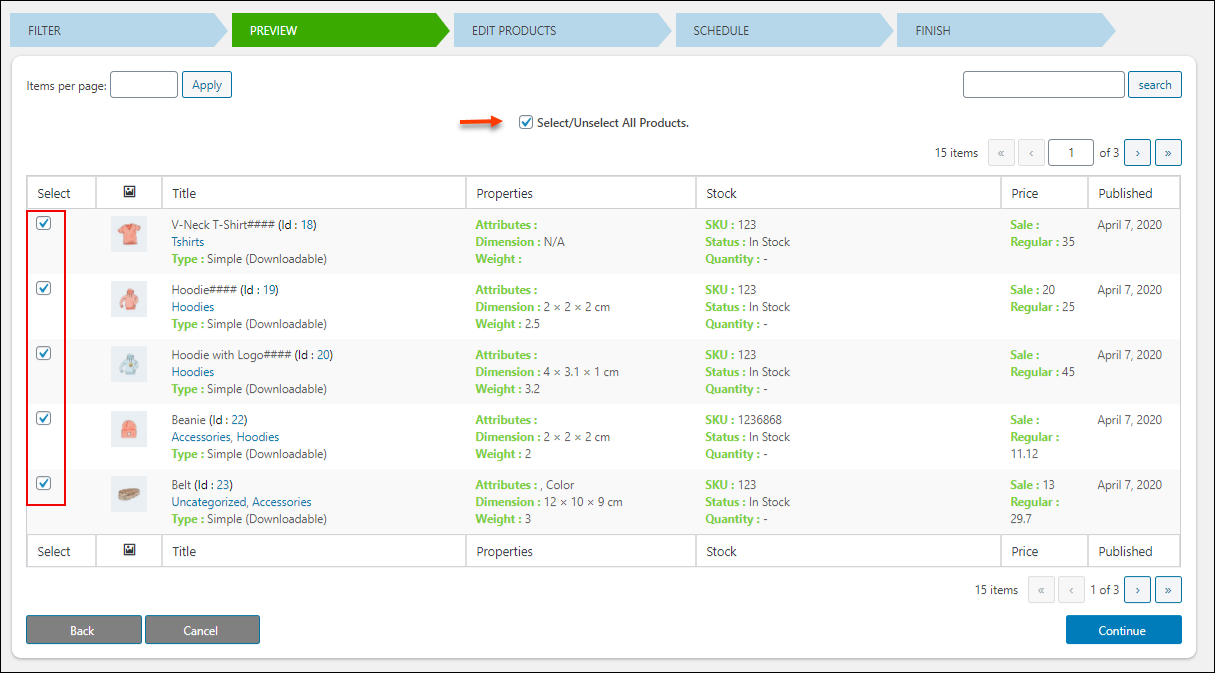Click Title column header in footer

coord(184,551)
